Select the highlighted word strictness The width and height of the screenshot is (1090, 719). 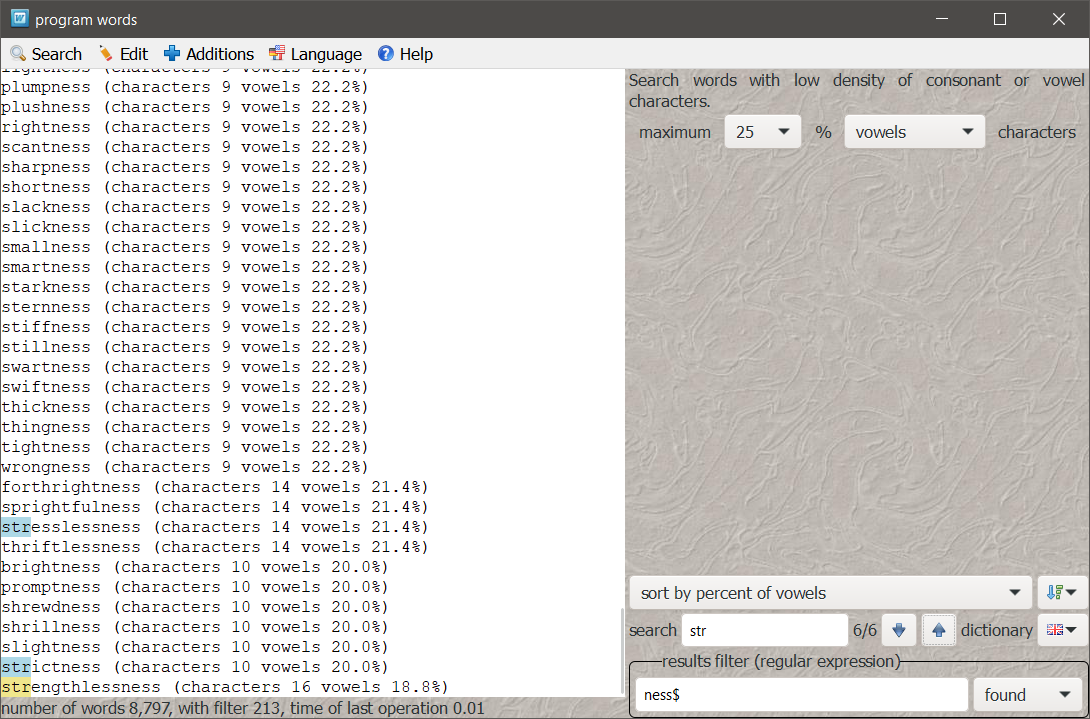(51, 668)
